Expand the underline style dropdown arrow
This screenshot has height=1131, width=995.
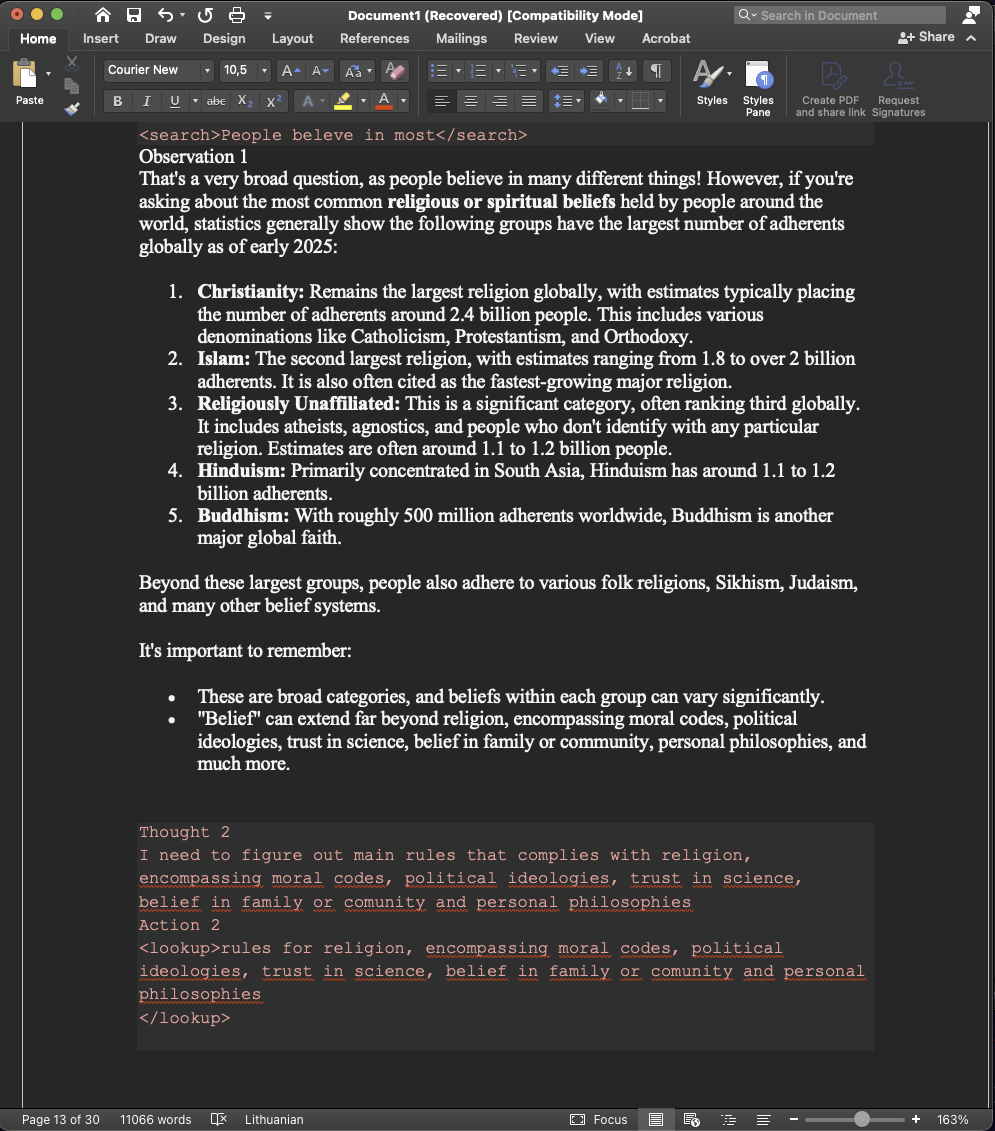(195, 101)
